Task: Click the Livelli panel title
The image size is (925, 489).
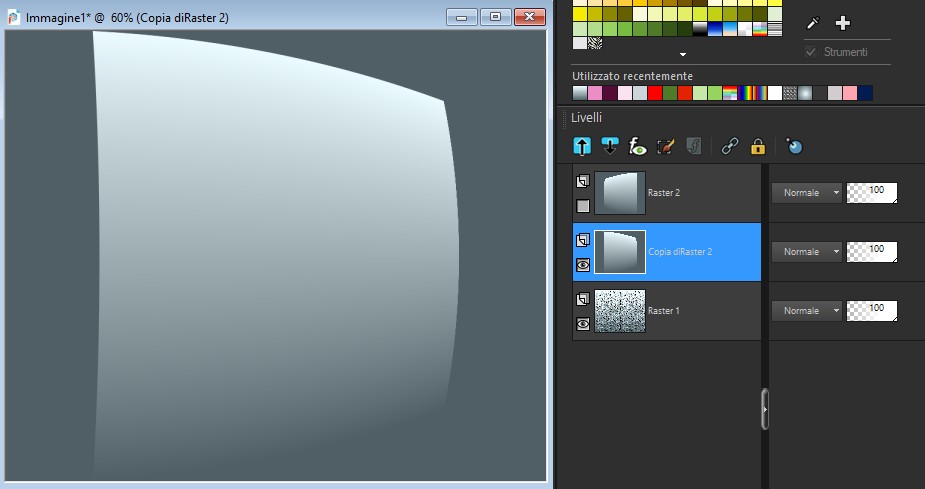Action: click(586, 117)
